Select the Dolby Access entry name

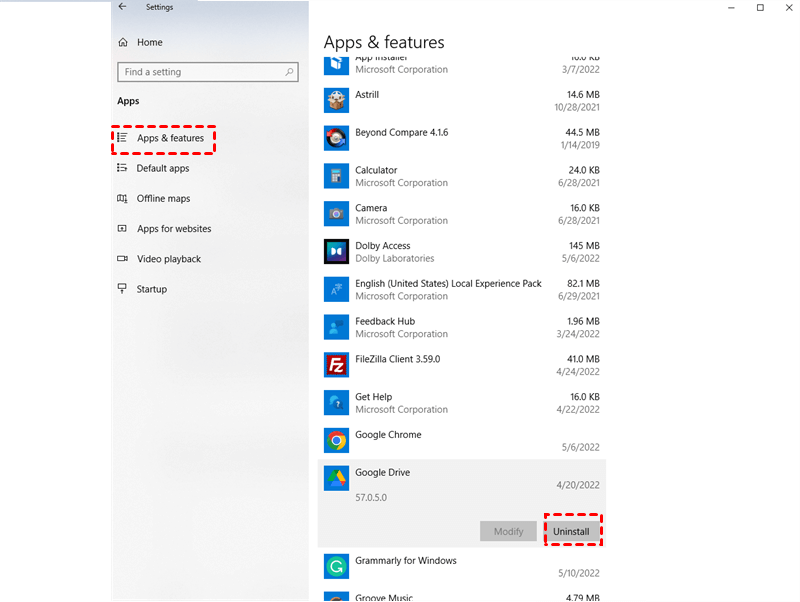point(383,246)
